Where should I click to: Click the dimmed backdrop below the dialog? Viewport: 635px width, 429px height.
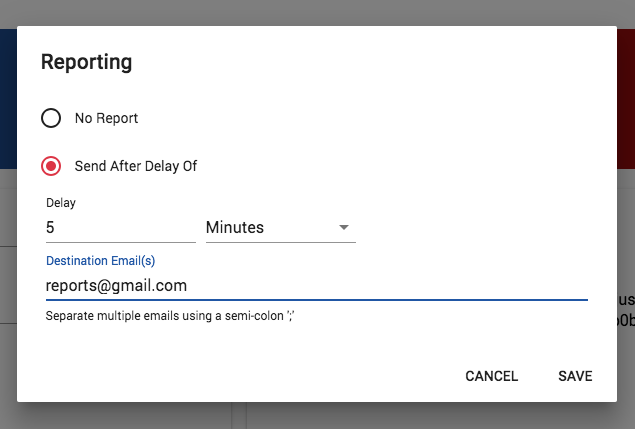(x=318, y=416)
